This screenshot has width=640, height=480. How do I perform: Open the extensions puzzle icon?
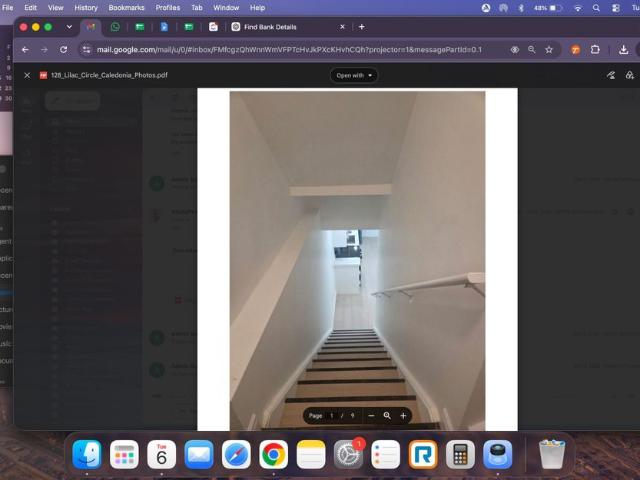(595, 50)
